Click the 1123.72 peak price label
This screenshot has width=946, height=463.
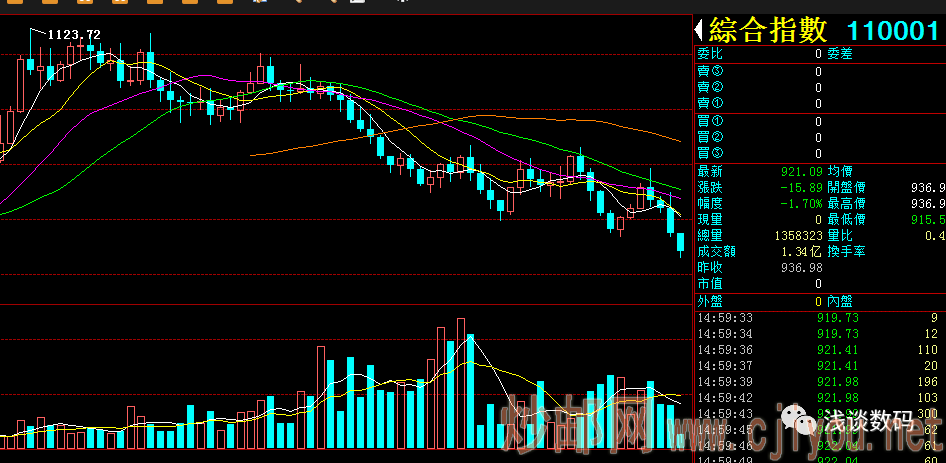pyautogui.click(x=74, y=35)
